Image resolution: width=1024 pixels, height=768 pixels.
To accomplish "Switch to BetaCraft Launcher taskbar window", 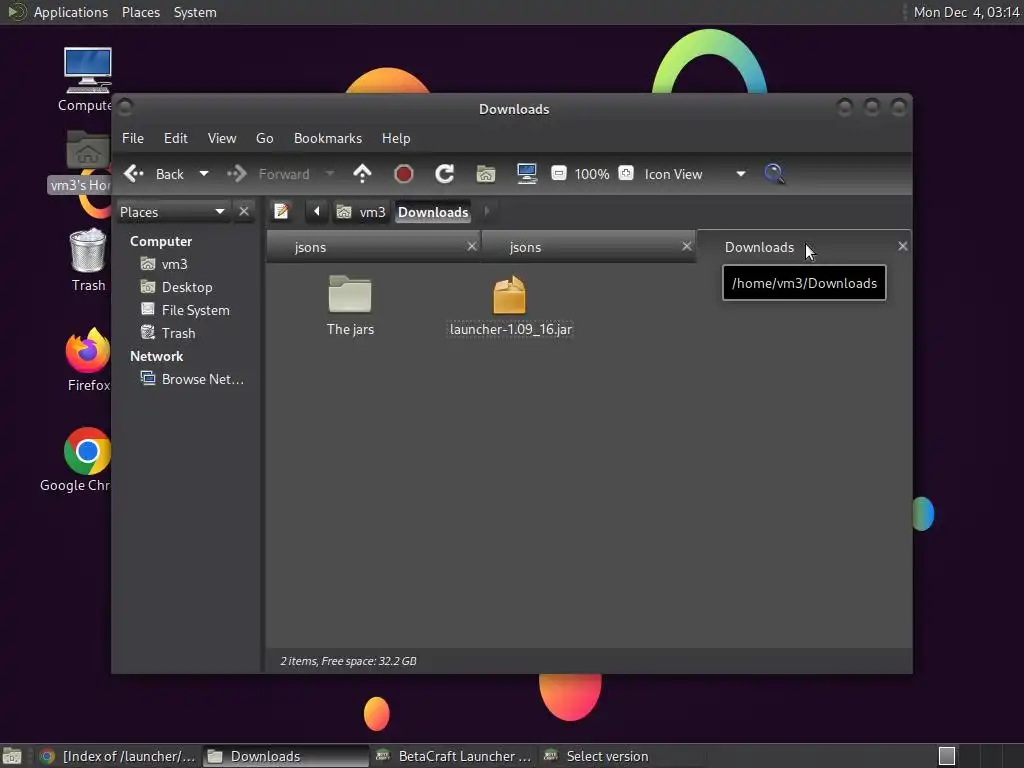I will [453, 756].
